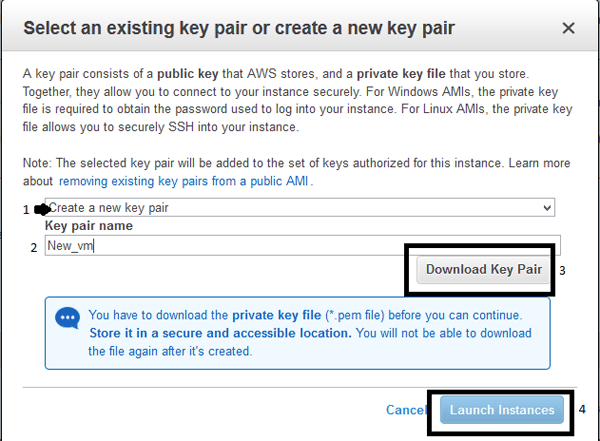Click the step number 1 annotation

coord(28,208)
